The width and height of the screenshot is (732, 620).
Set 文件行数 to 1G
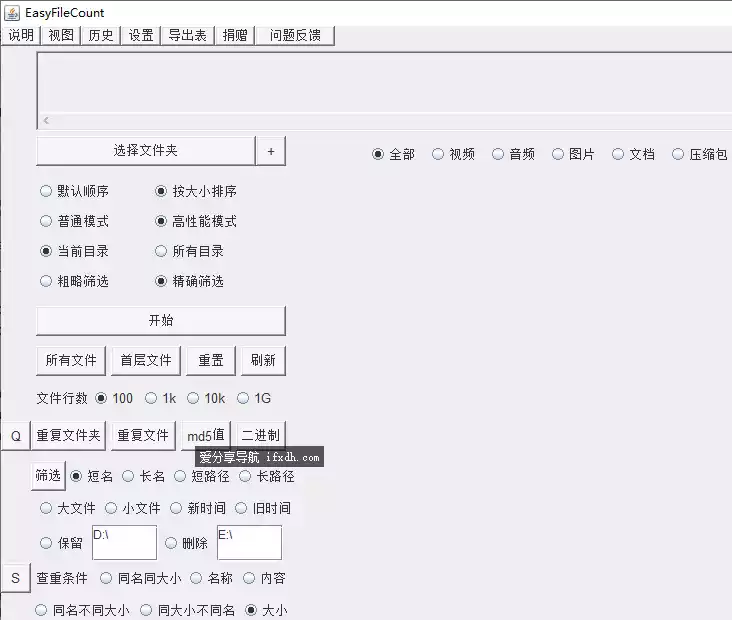[254, 398]
